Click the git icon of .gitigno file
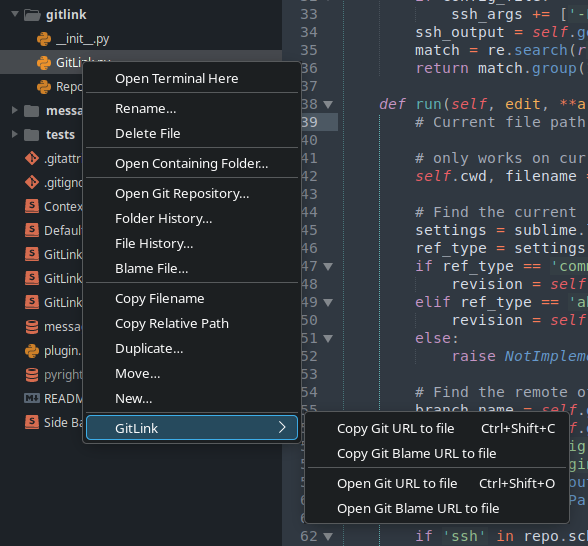This screenshot has height=546, width=588. (x=32, y=182)
